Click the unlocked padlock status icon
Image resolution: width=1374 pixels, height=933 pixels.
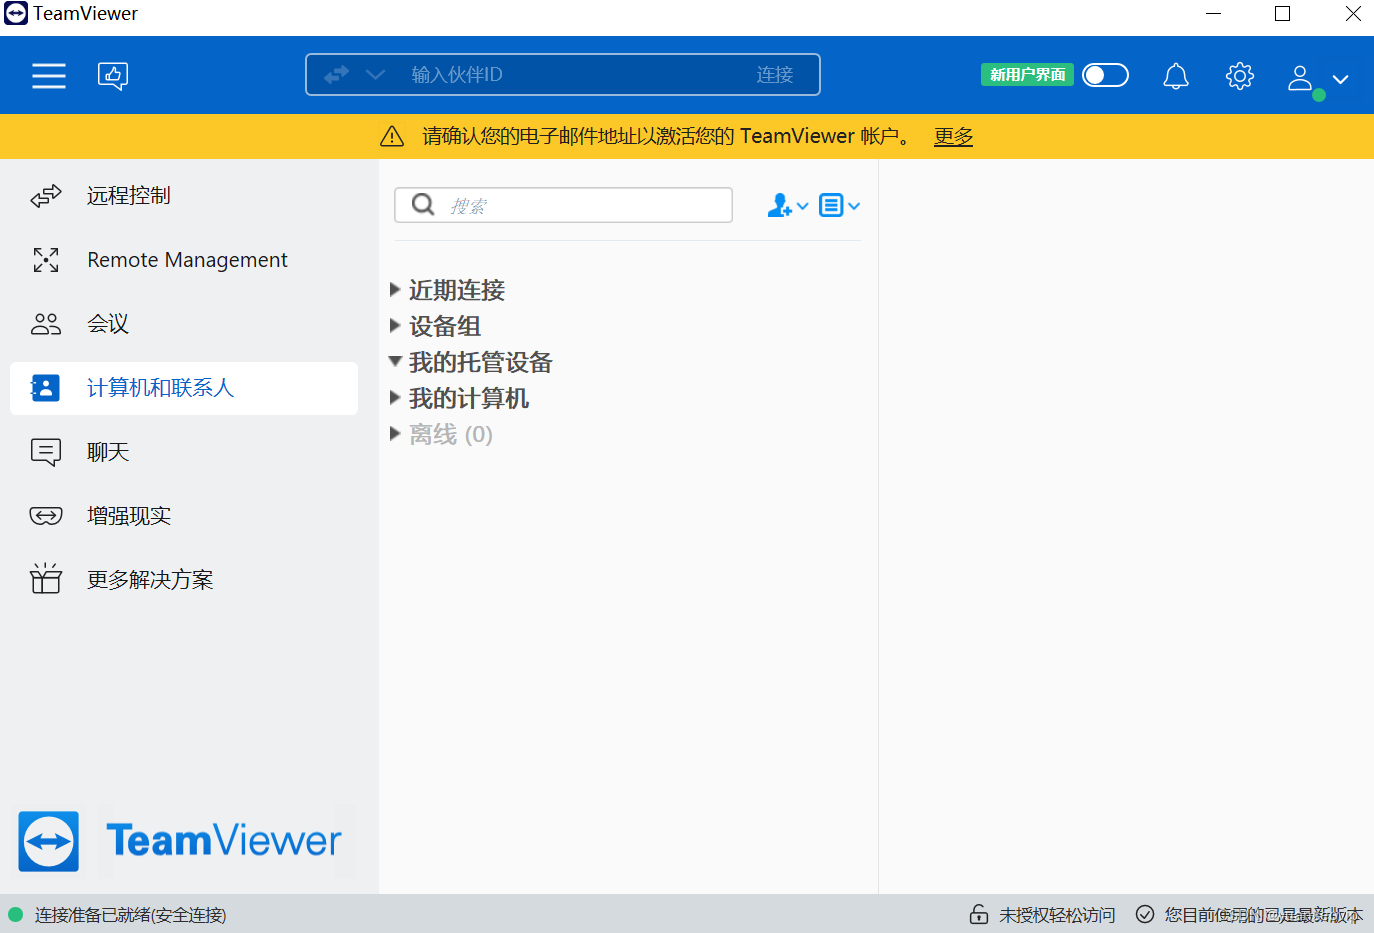pos(979,914)
